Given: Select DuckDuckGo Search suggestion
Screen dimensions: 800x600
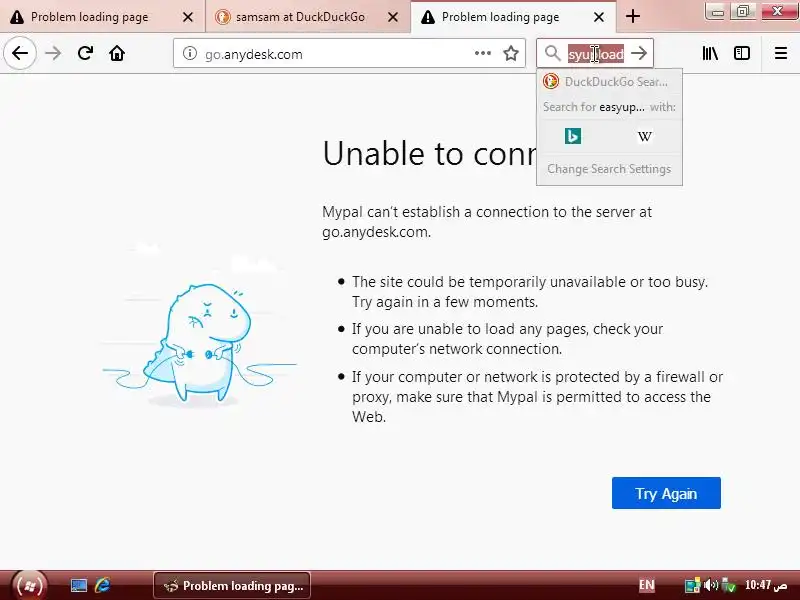Looking at the screenshot, I should [609, 82].
